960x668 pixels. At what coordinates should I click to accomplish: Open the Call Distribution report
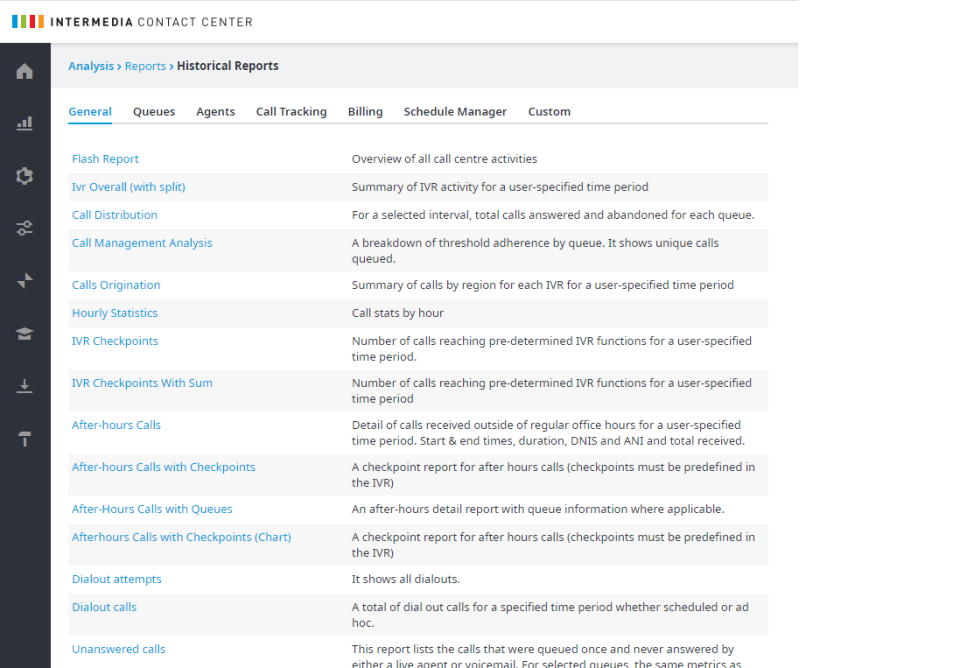(114, 214)
